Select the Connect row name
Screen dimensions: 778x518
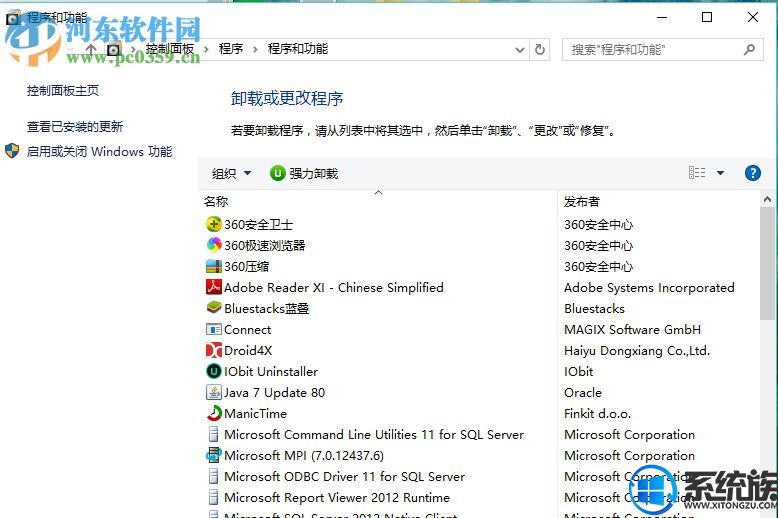(x=248, y=329)
